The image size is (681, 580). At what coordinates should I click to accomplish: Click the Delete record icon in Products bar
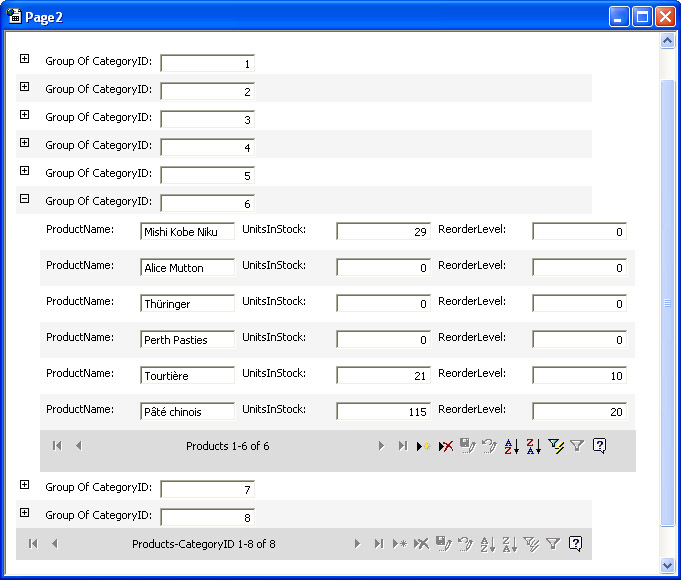446,446
